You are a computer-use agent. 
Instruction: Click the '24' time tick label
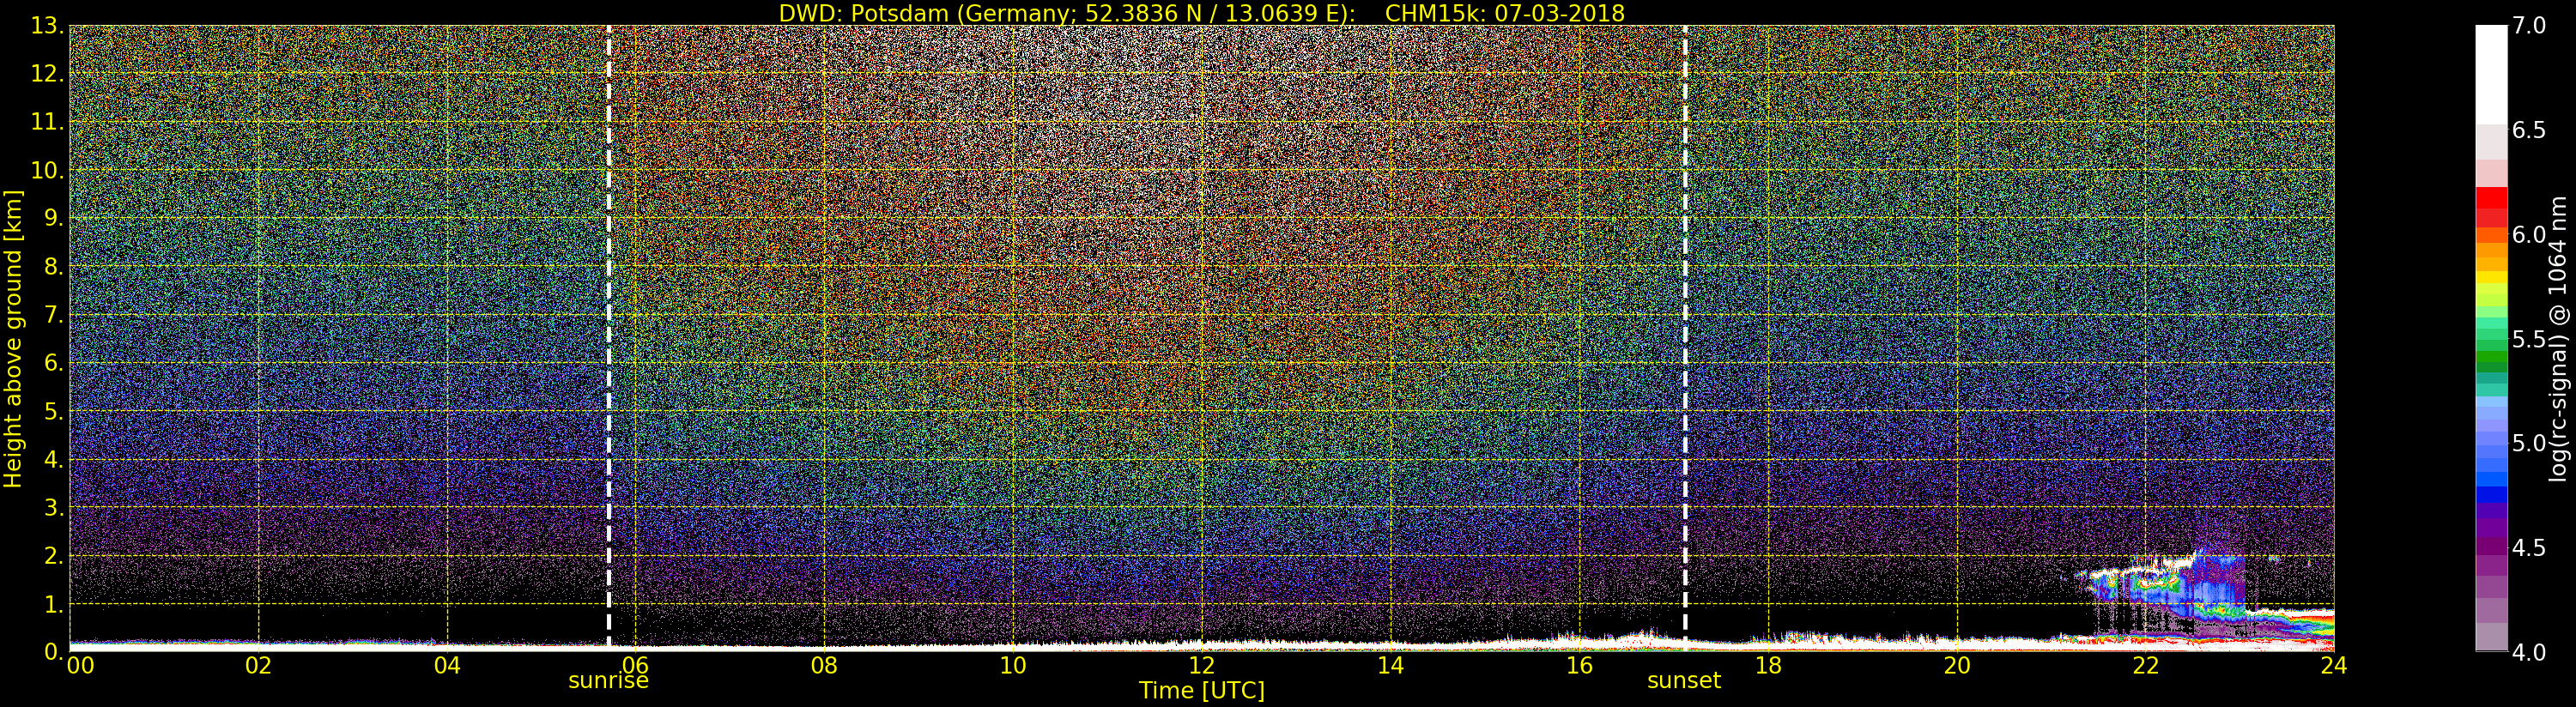2333,665
